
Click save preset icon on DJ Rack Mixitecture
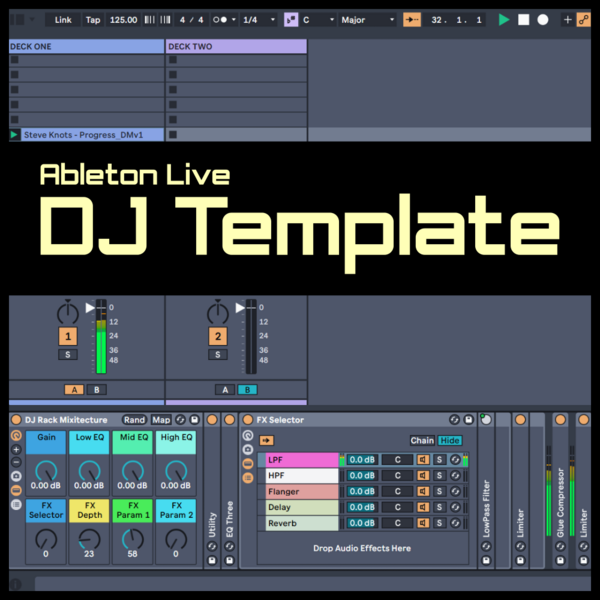(x=194, y=420)
